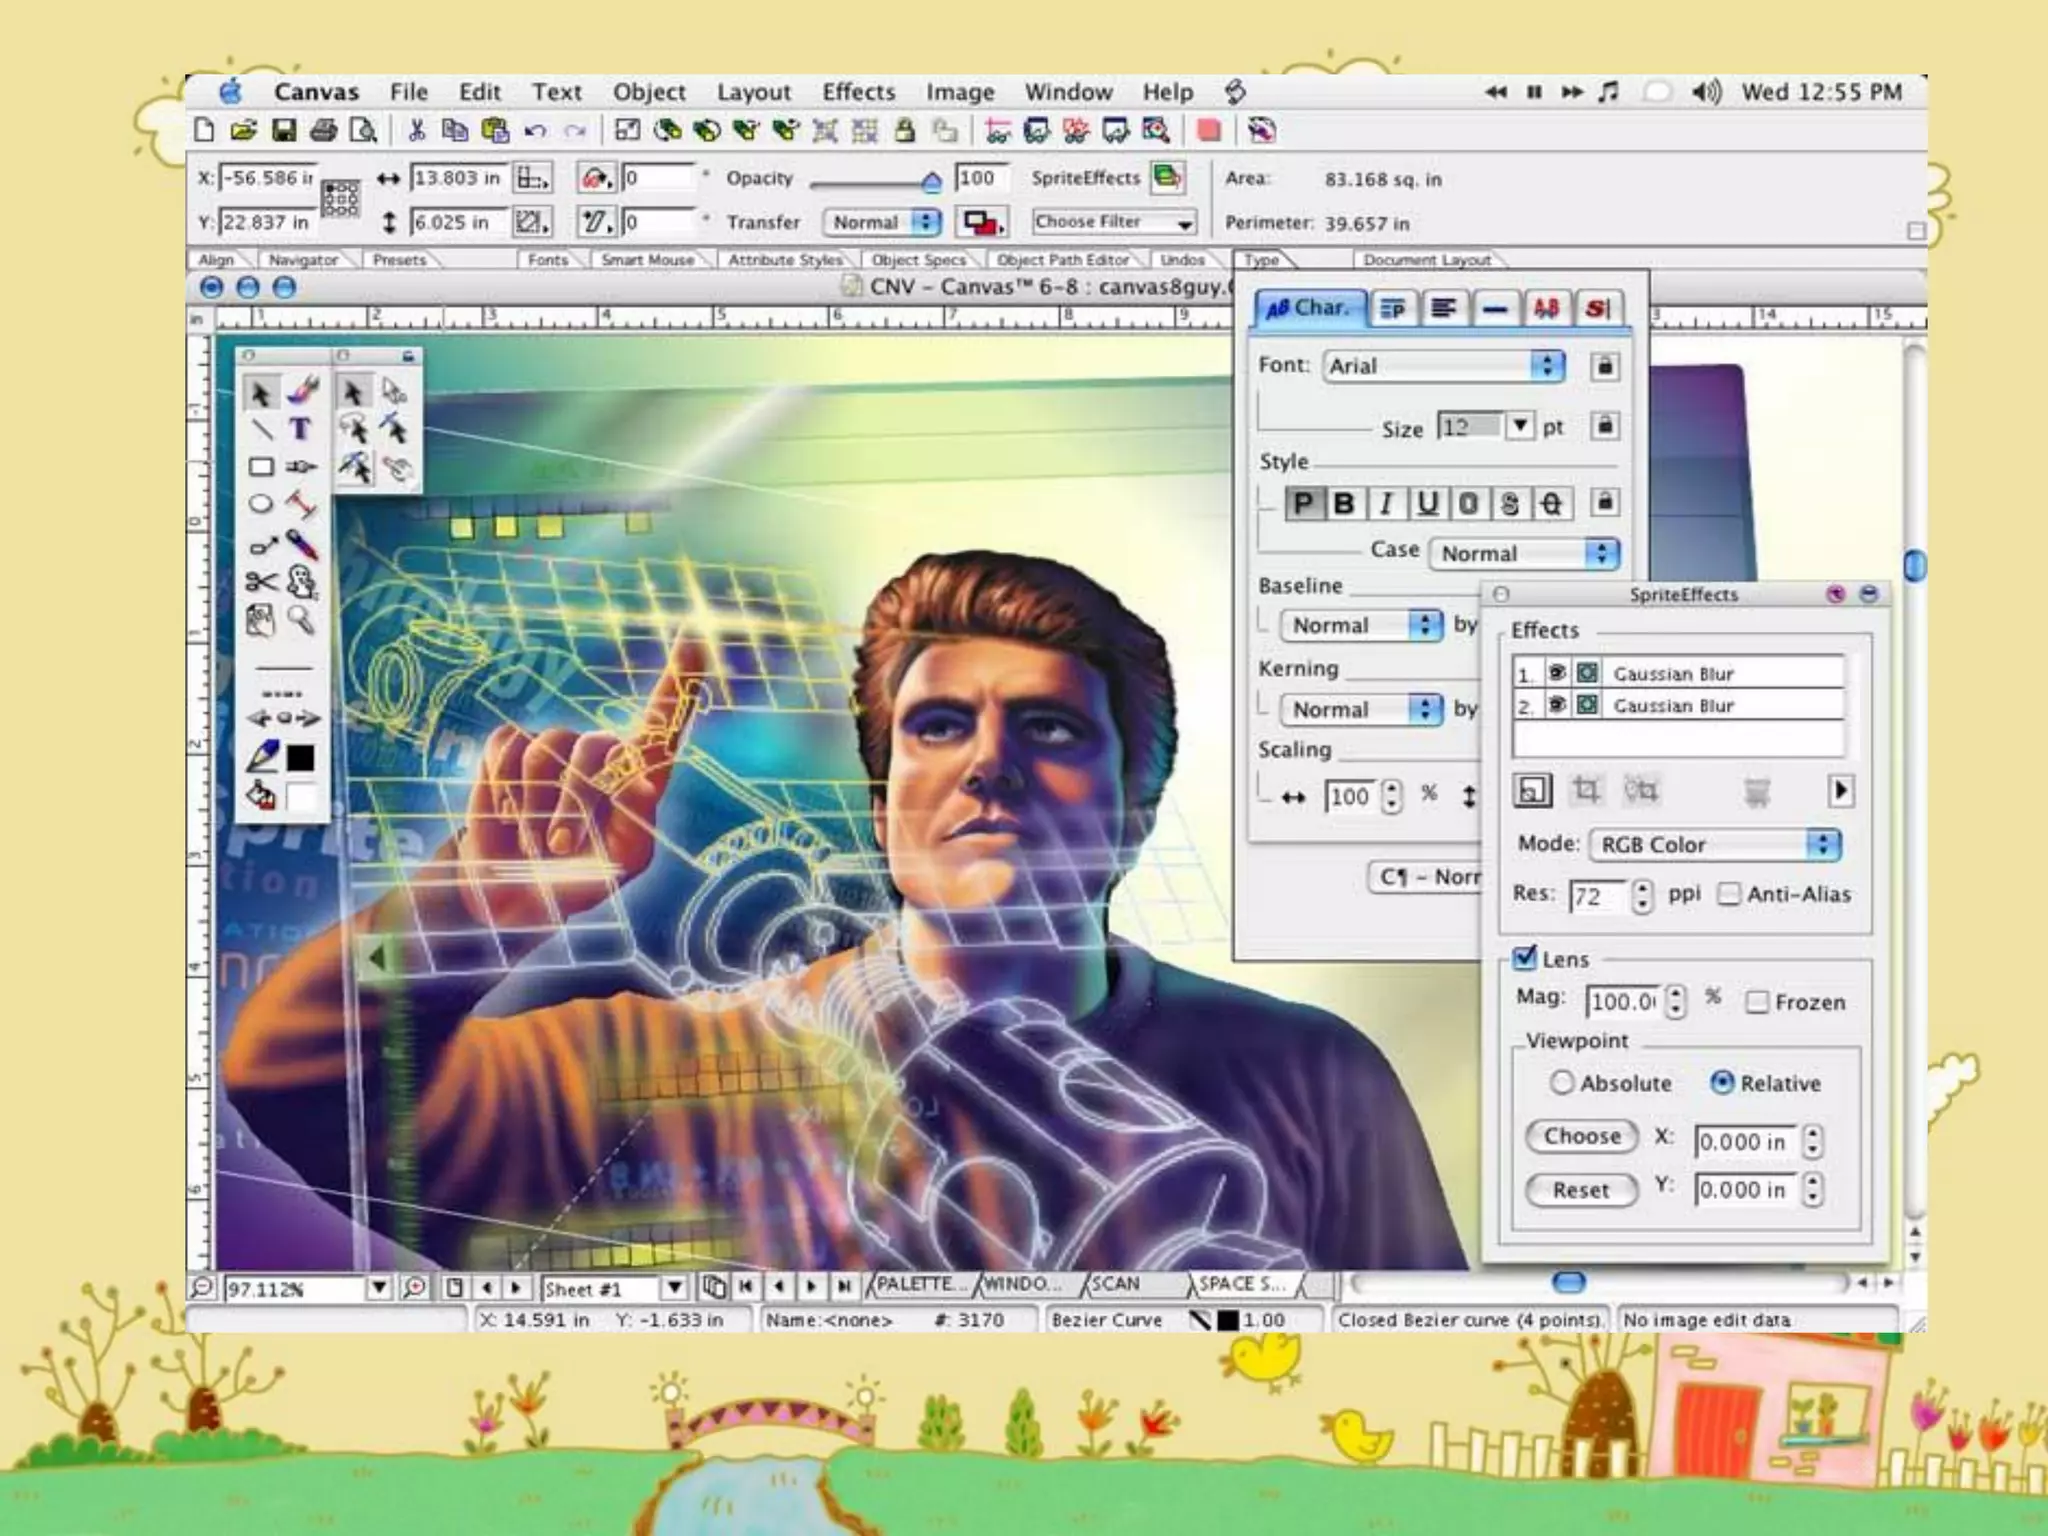Select the Text tool in the toolbox

pos(300,429)
